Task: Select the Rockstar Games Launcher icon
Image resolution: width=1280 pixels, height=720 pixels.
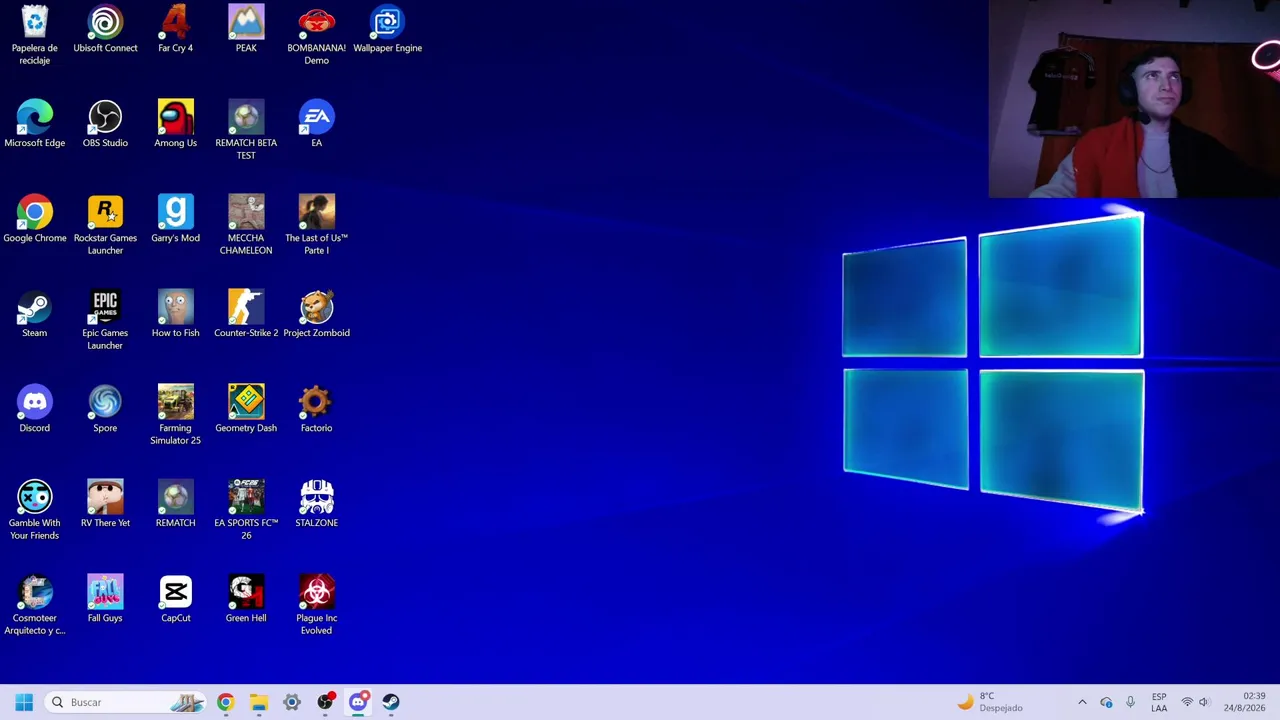Action: [x=105, y=225]
